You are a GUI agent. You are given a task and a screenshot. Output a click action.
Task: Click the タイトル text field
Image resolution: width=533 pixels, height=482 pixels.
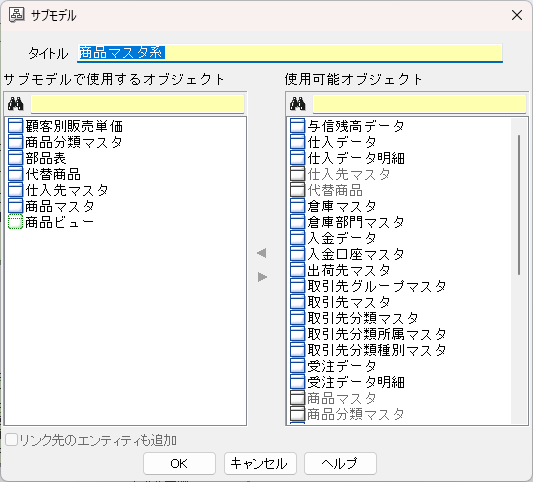pos(290,53)
